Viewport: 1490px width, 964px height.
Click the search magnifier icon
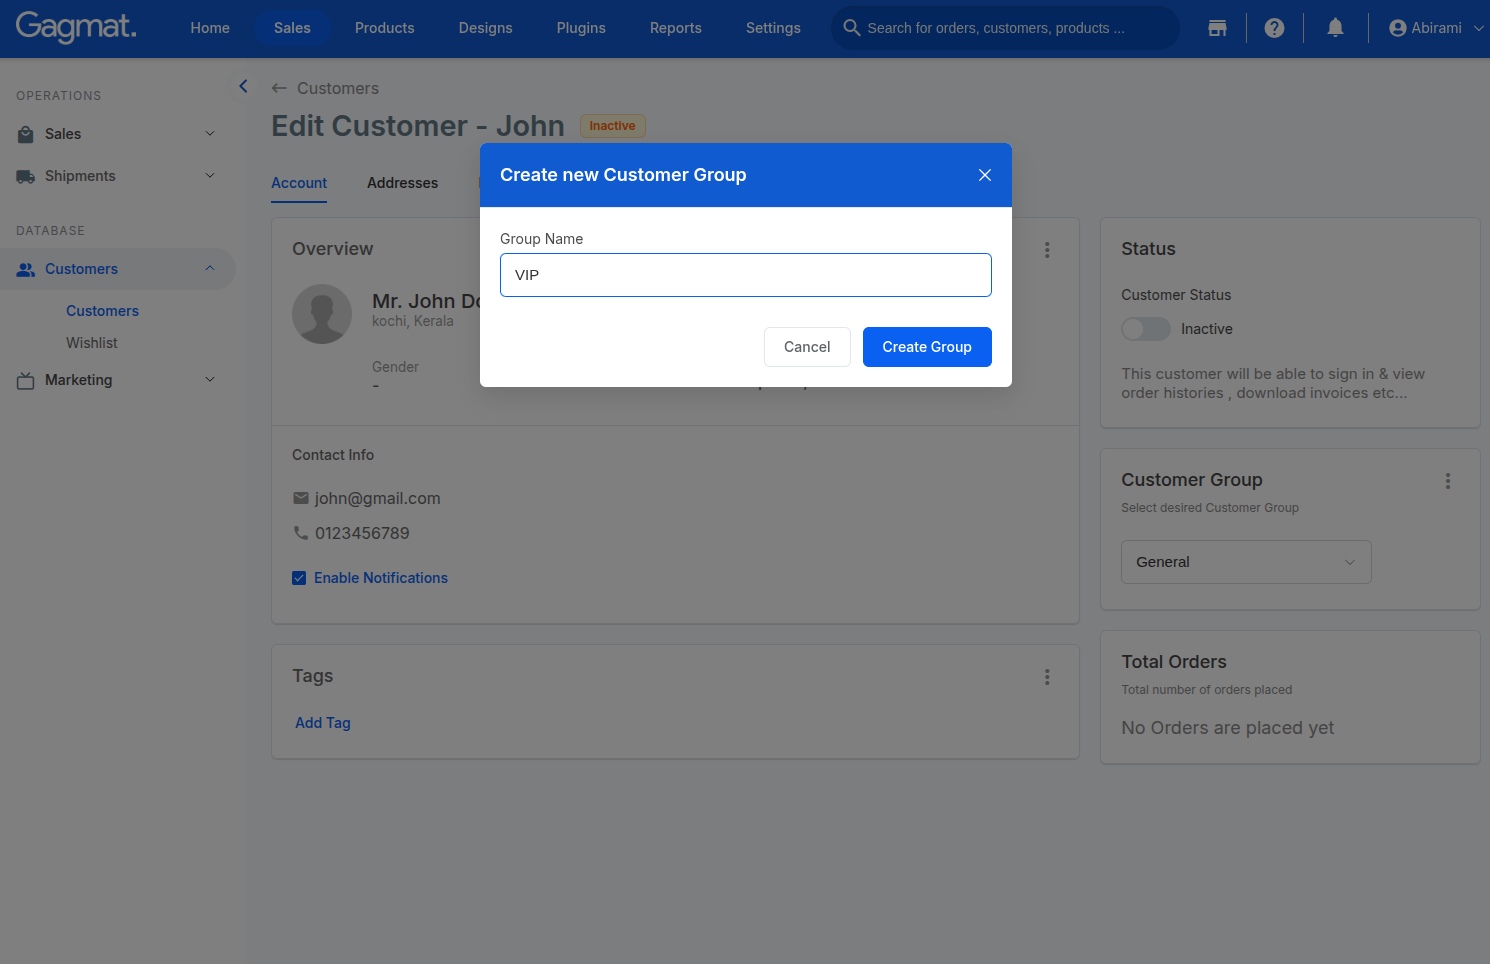852,28
